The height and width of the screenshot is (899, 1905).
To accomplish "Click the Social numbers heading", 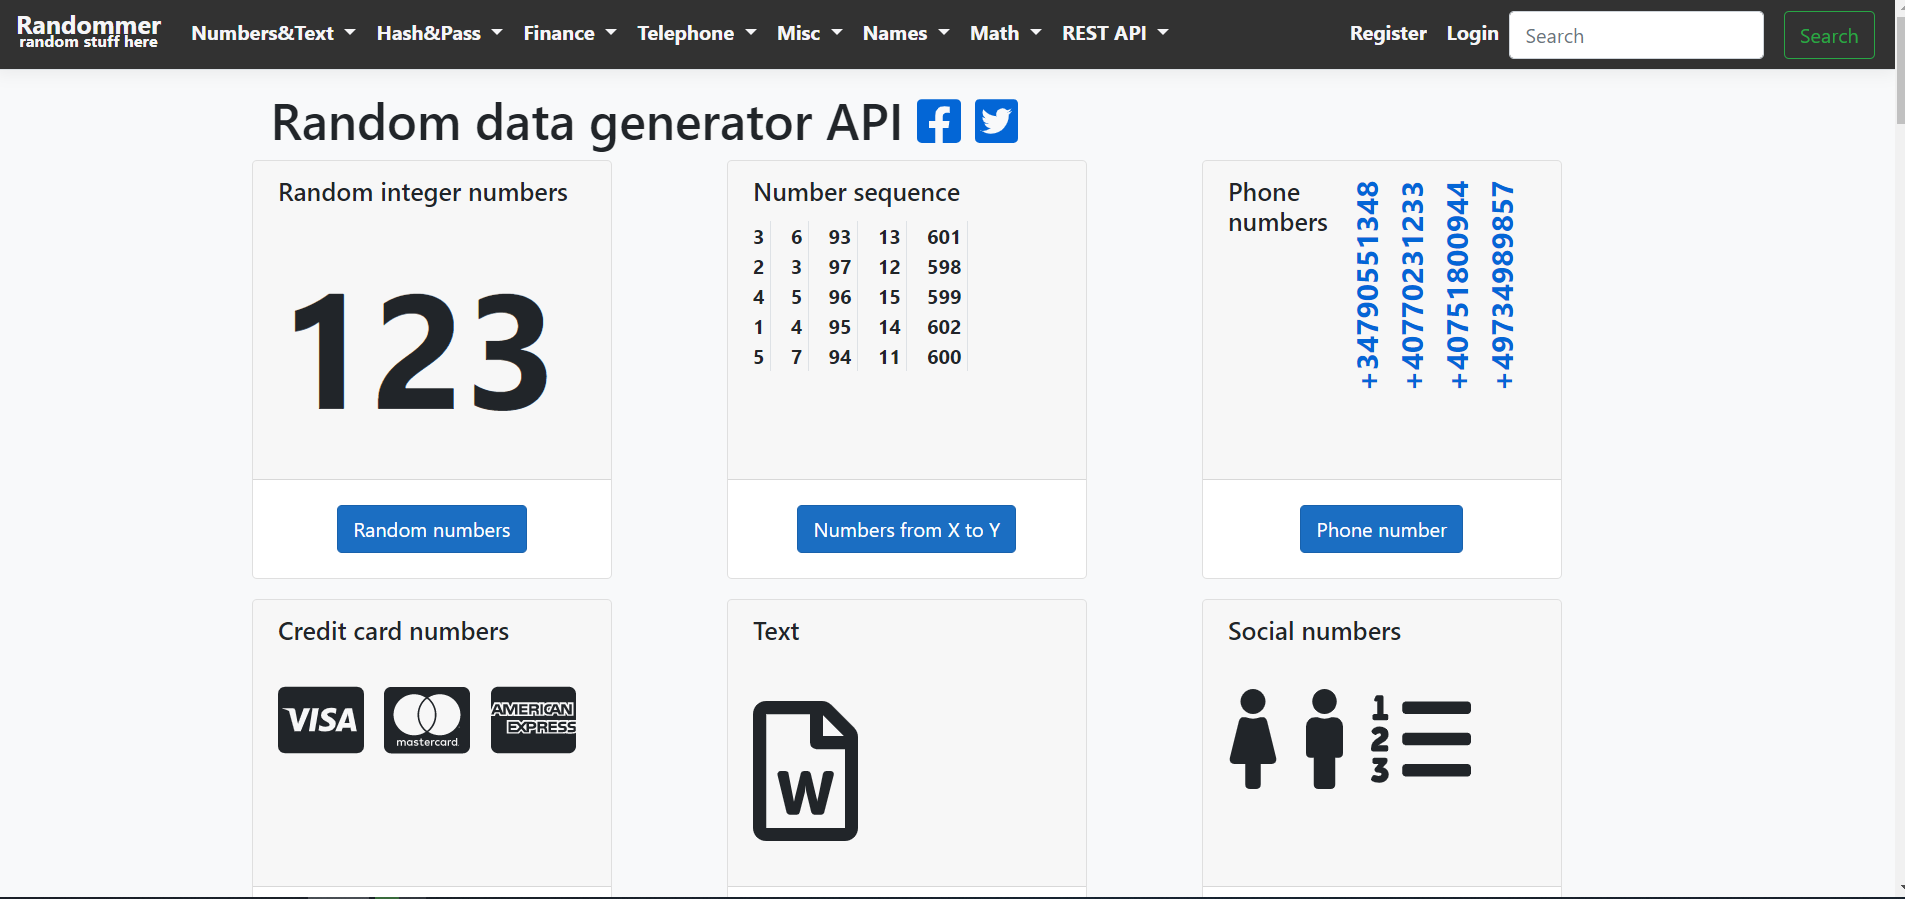I will pos(1314,632).
